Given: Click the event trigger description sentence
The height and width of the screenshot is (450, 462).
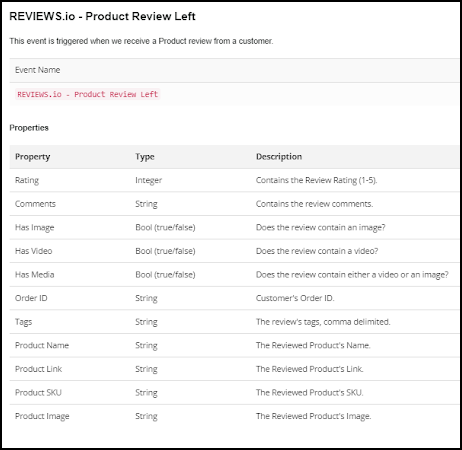Looking at the screenshot, I should click(141, 41).
